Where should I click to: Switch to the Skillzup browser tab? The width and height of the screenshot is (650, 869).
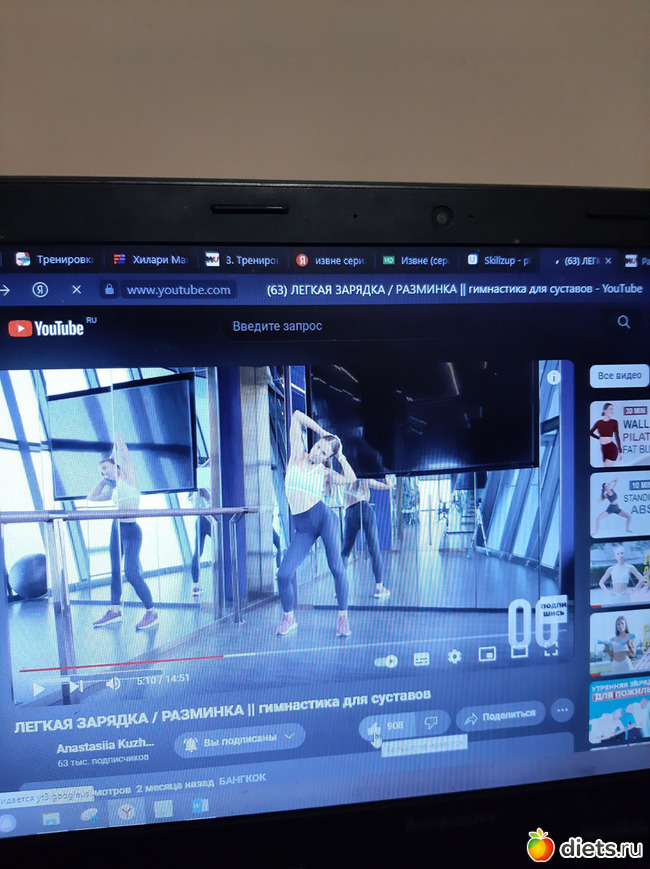click(x=503, y=261)
